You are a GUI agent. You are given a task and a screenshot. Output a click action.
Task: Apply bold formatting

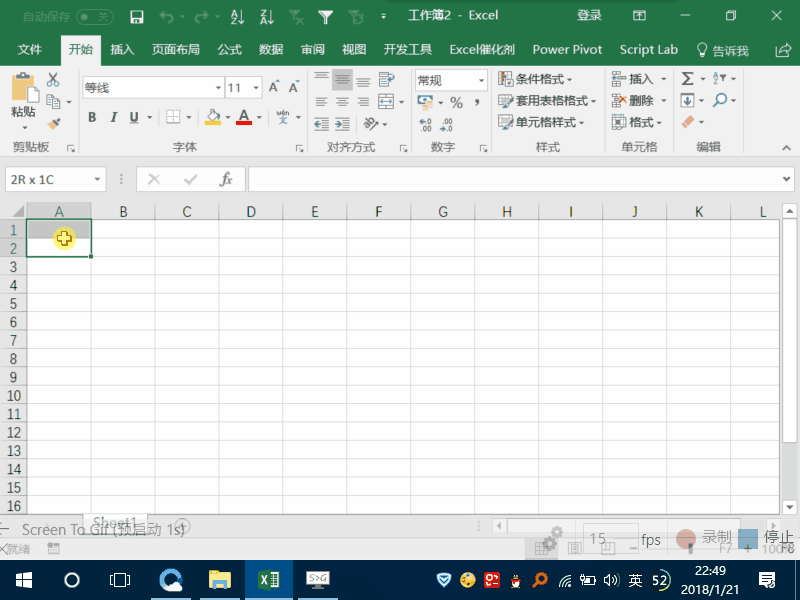pos(92,117)
